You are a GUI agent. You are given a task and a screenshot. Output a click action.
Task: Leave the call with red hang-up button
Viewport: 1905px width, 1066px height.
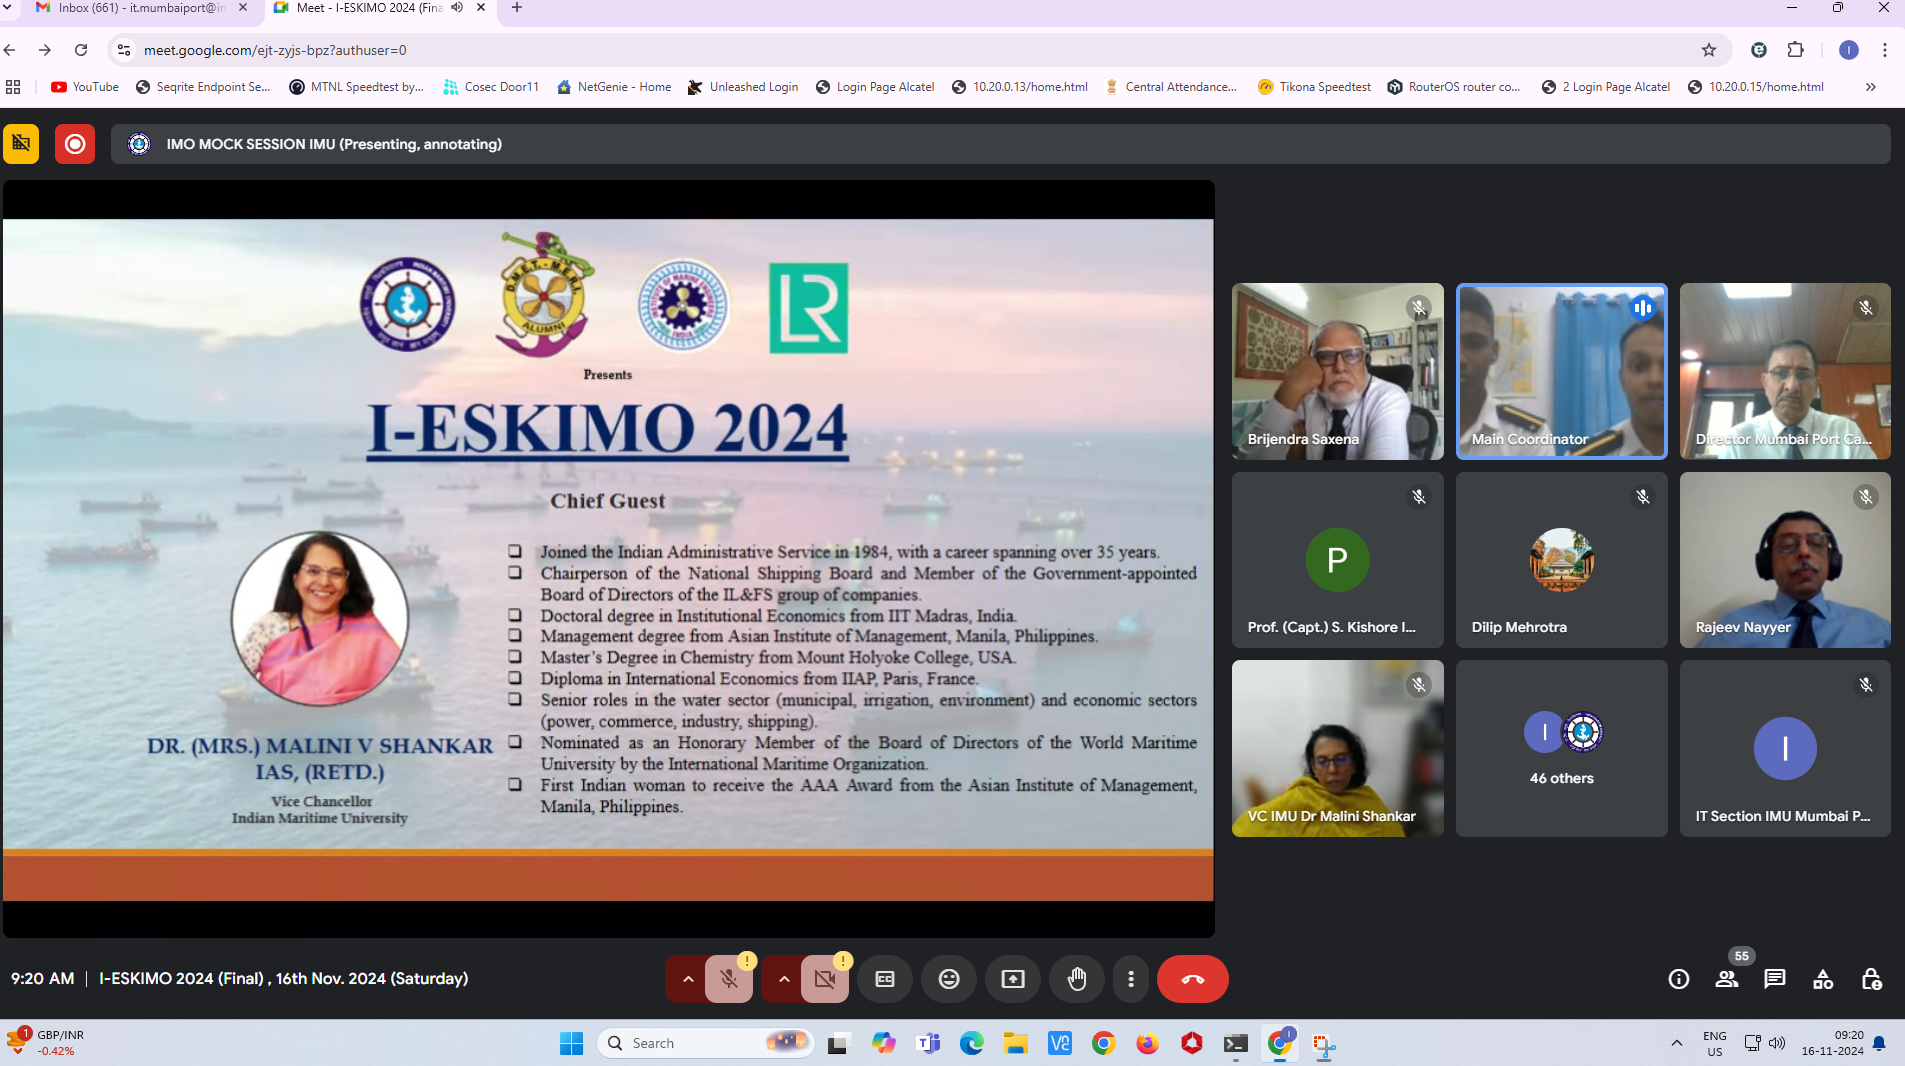[1193, 979]
